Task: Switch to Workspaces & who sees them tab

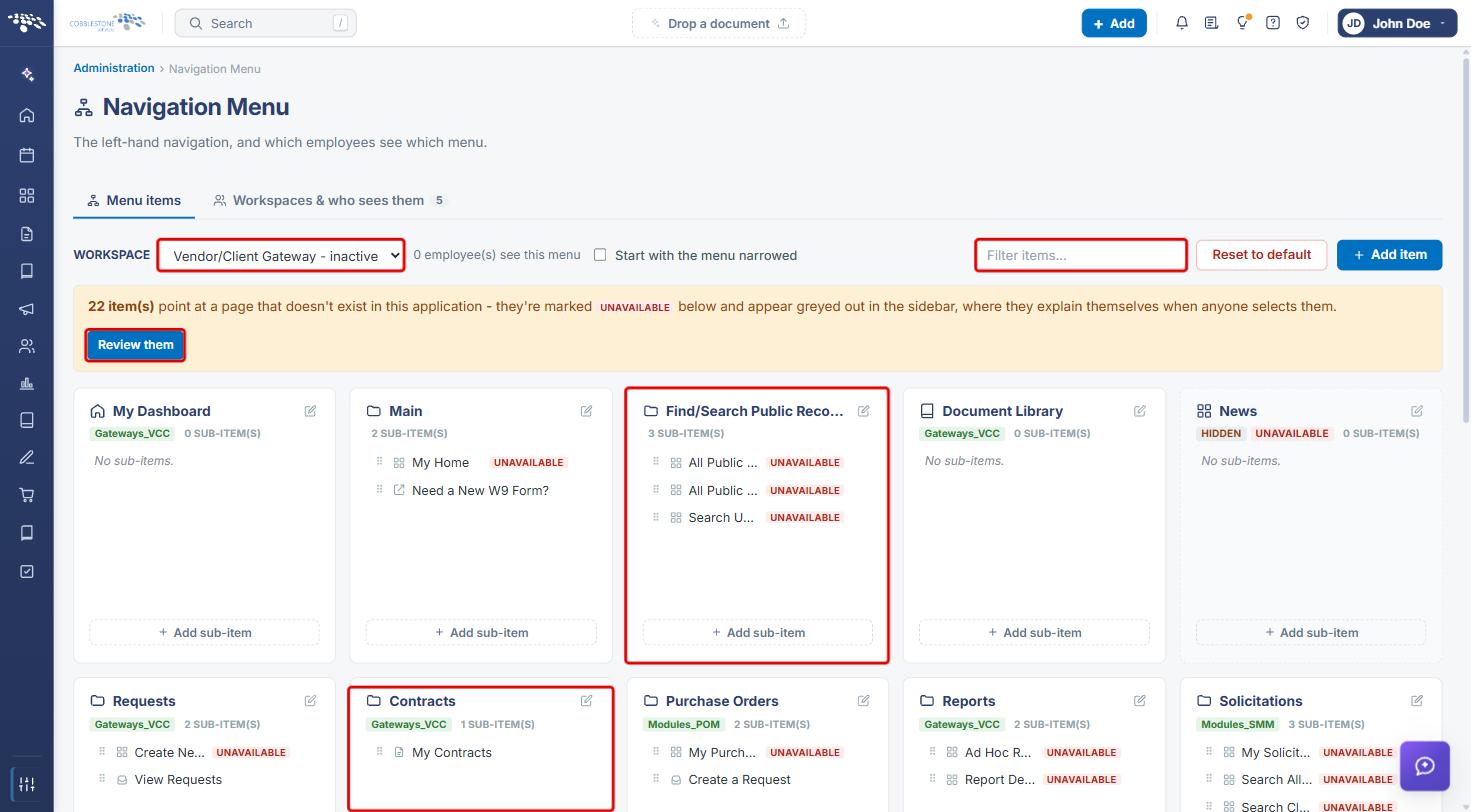Action: [x=329, y=200]
